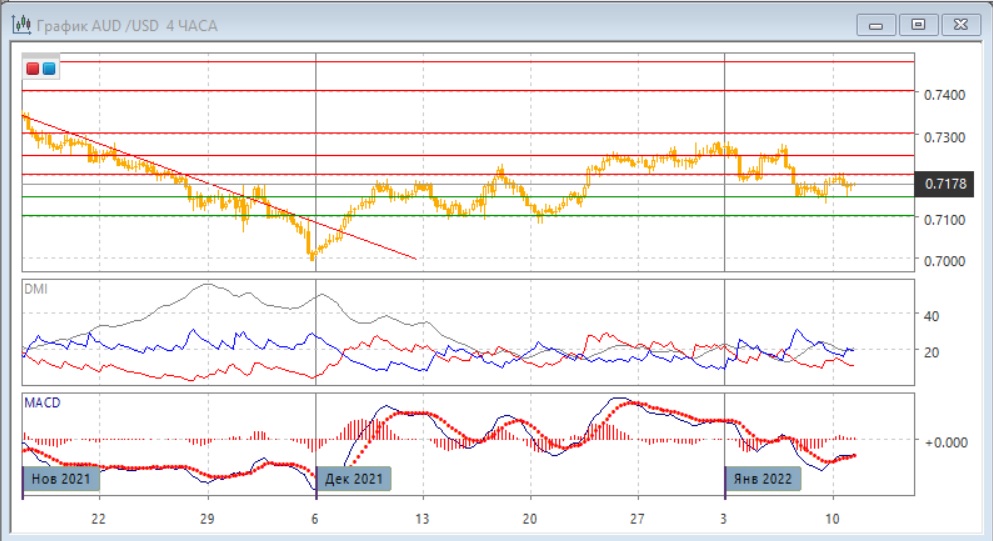Click date 13 on the time axis
Screen dimensions: 993x541
pyautogui.click(x=422, y=519)
